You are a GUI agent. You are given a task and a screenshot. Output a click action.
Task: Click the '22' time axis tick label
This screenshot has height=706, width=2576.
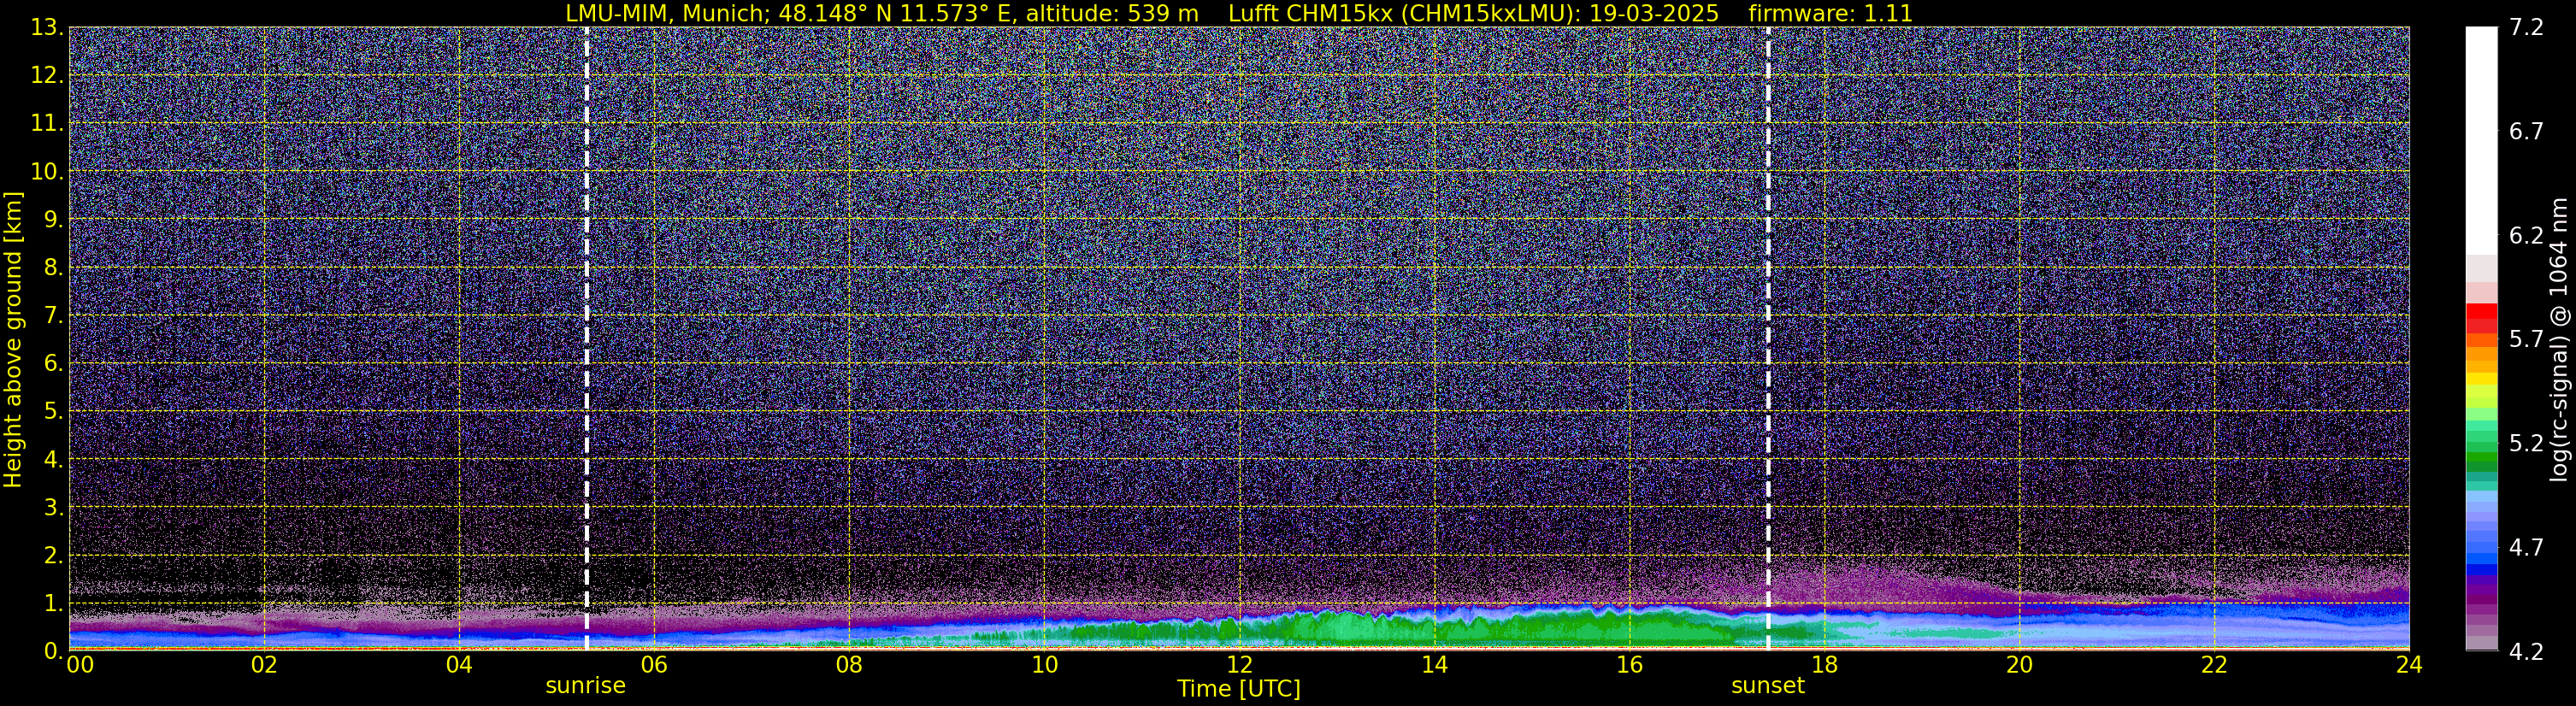(x=2214, y=666)
